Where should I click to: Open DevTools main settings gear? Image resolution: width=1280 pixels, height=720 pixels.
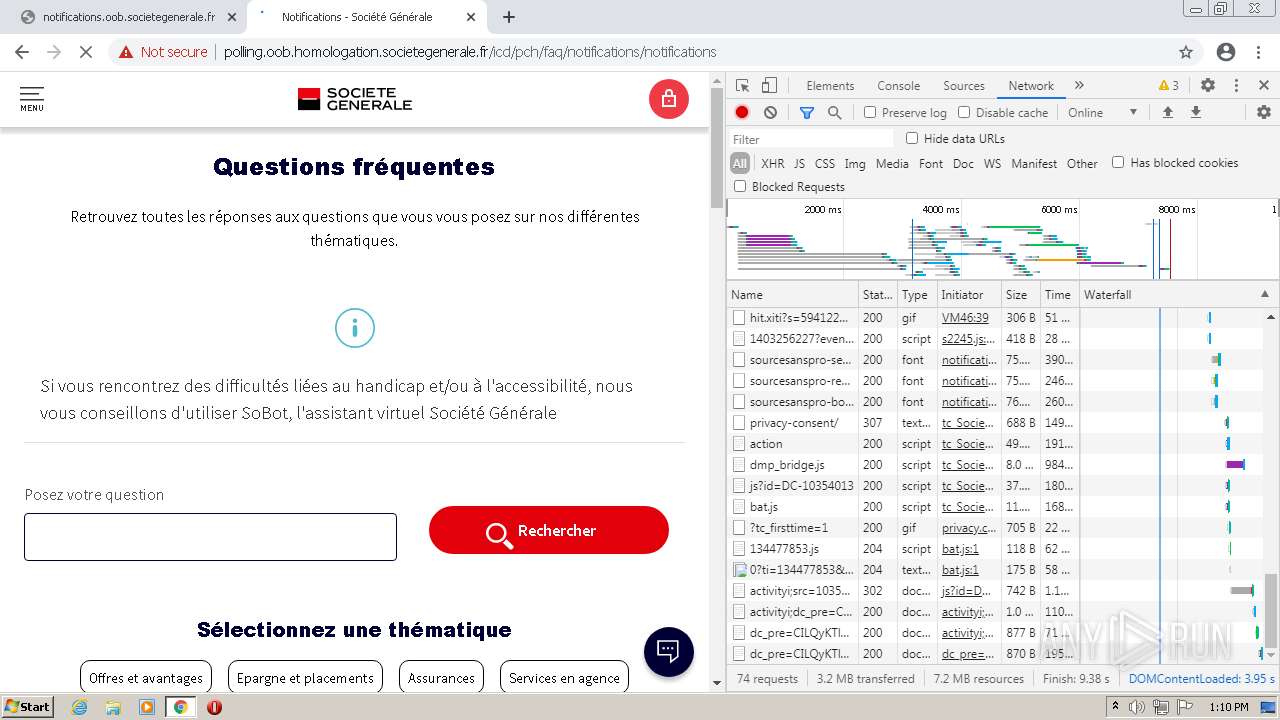[1207, 86]
